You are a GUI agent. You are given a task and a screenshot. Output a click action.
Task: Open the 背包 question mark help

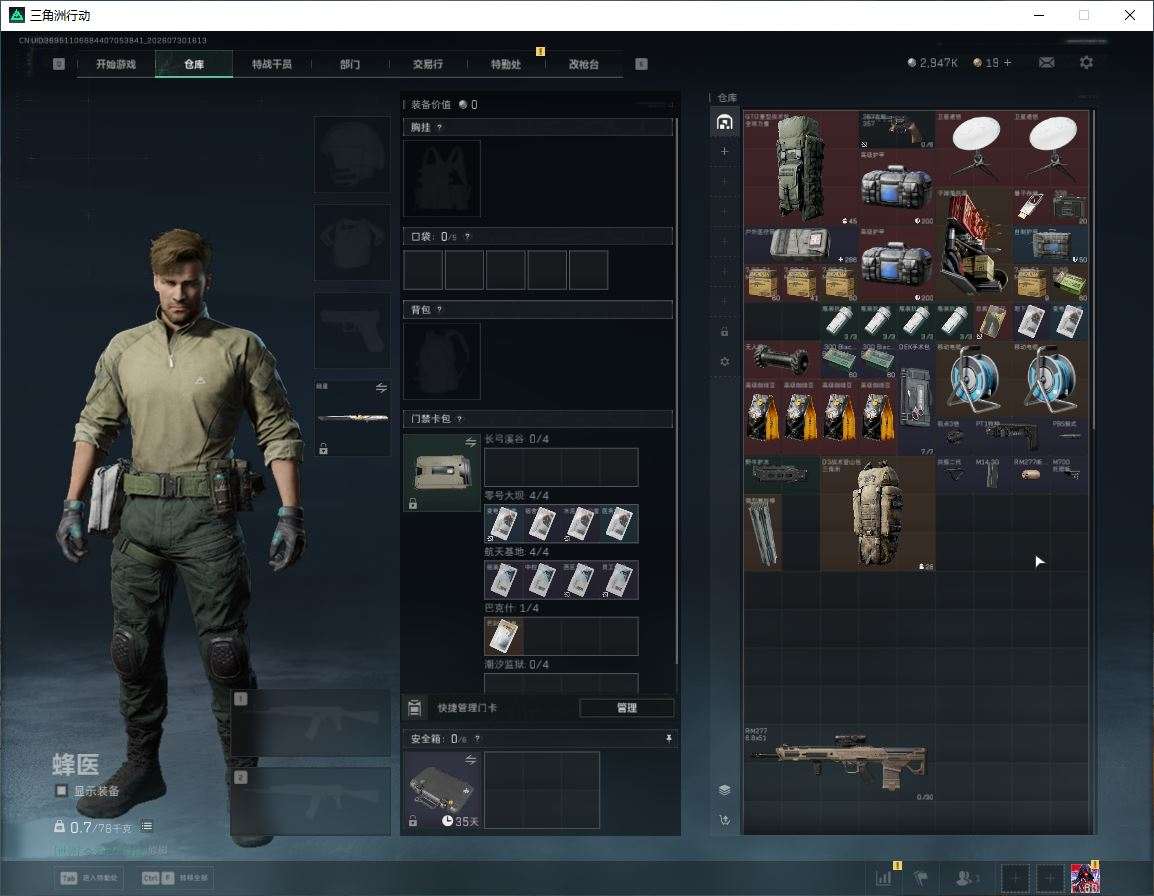point(439,309)
